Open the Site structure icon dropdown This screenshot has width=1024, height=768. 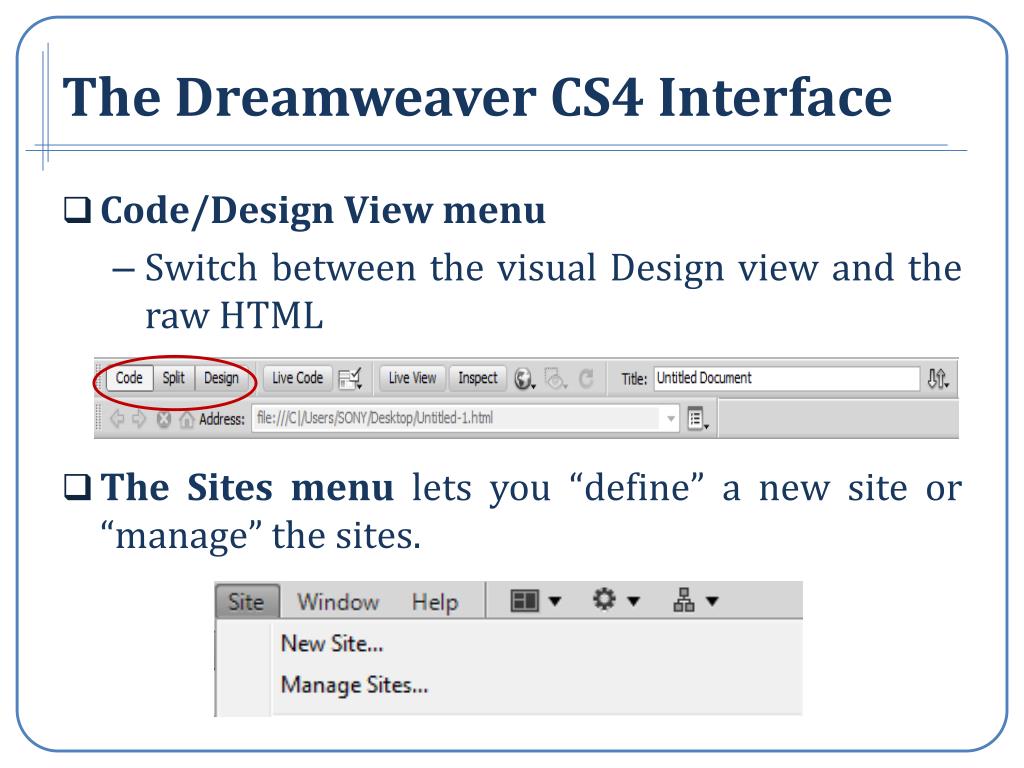point(696,600)
